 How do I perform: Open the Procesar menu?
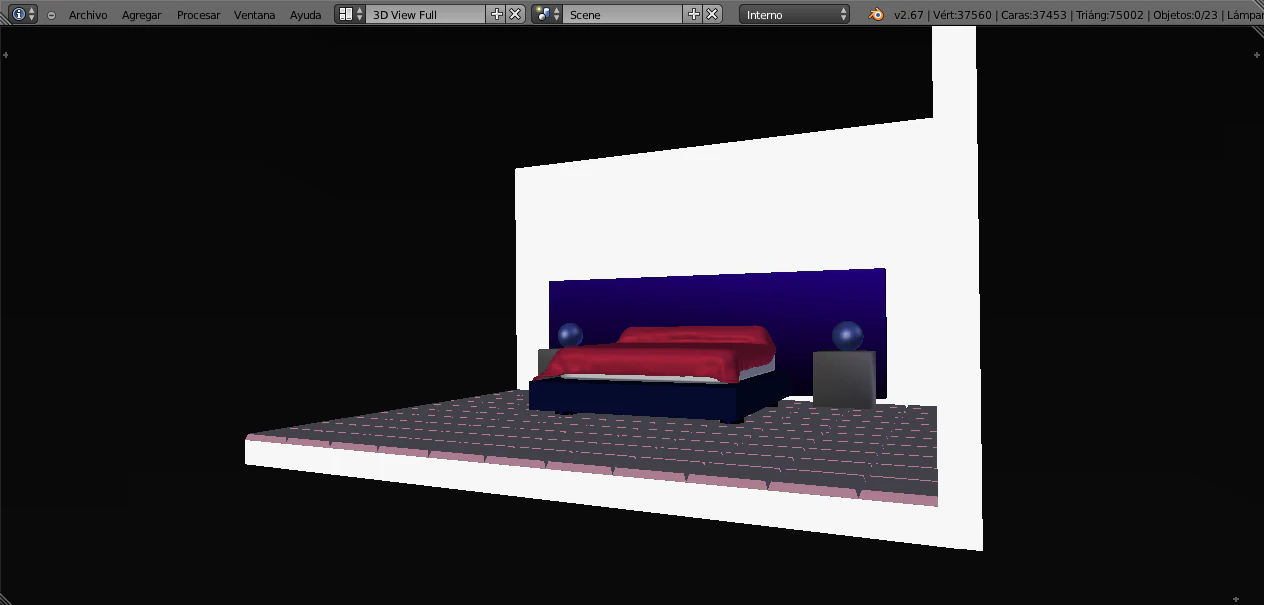pos(198,15)
